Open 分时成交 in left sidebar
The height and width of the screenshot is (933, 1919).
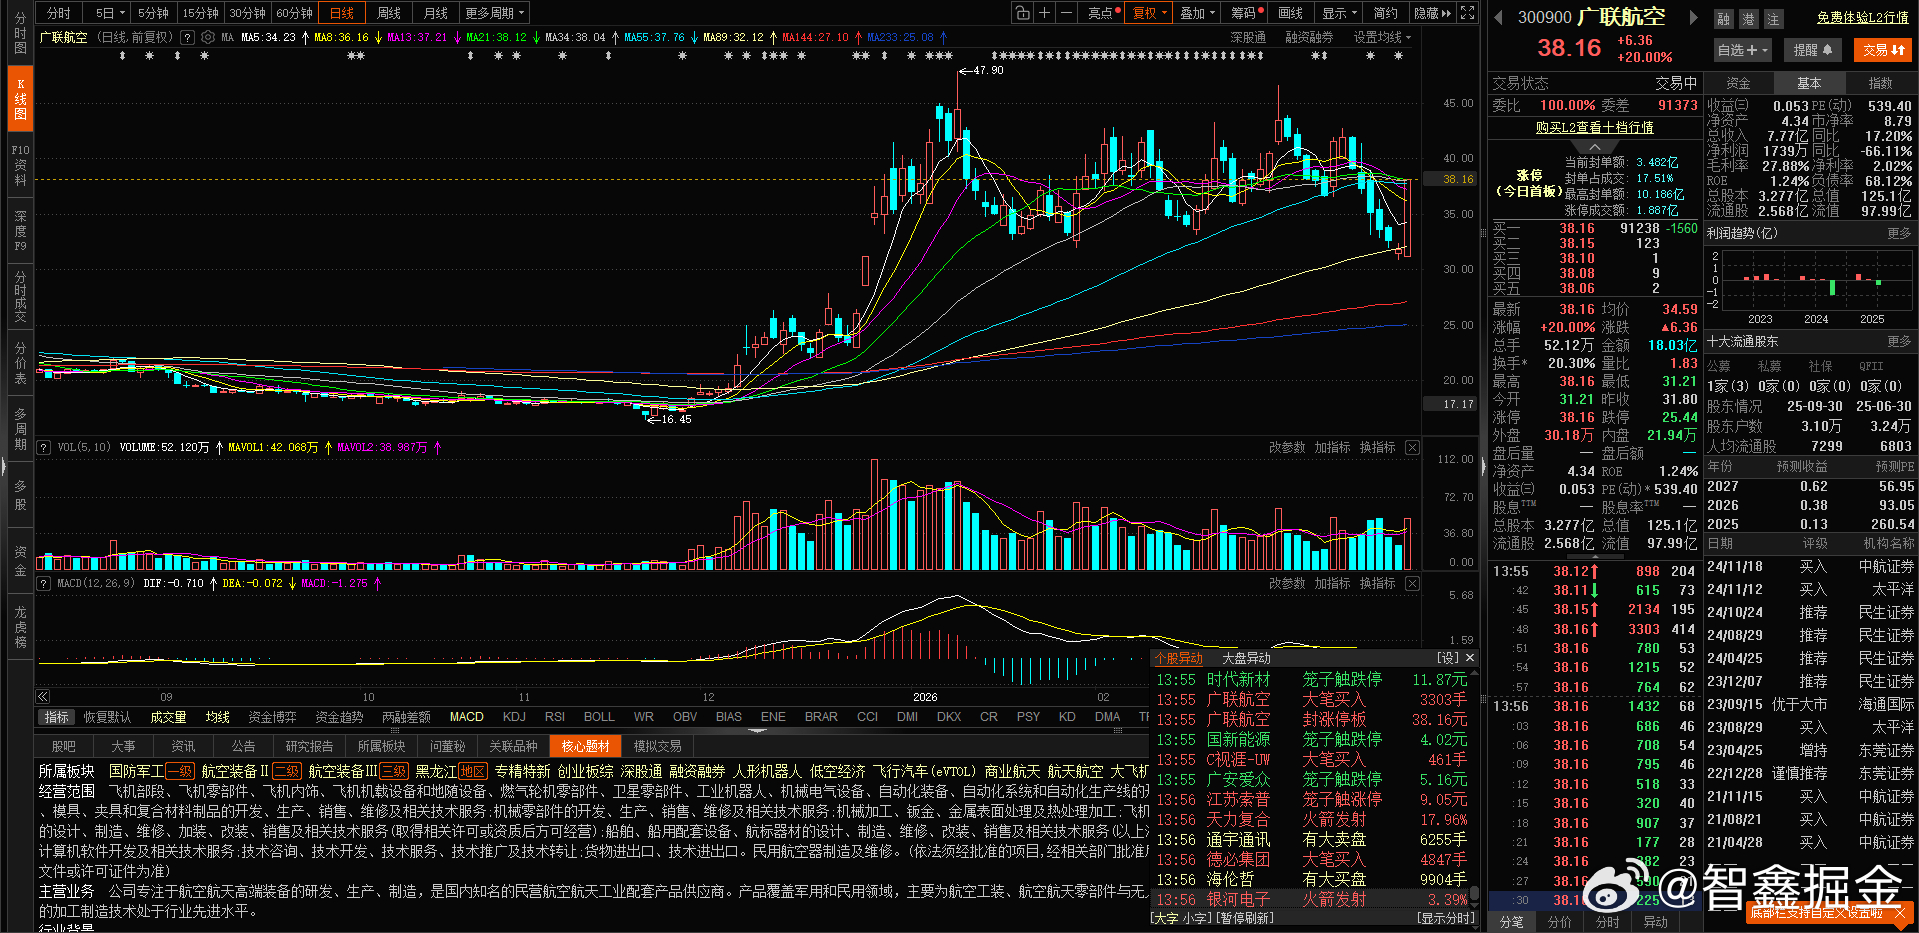(20, 297)
